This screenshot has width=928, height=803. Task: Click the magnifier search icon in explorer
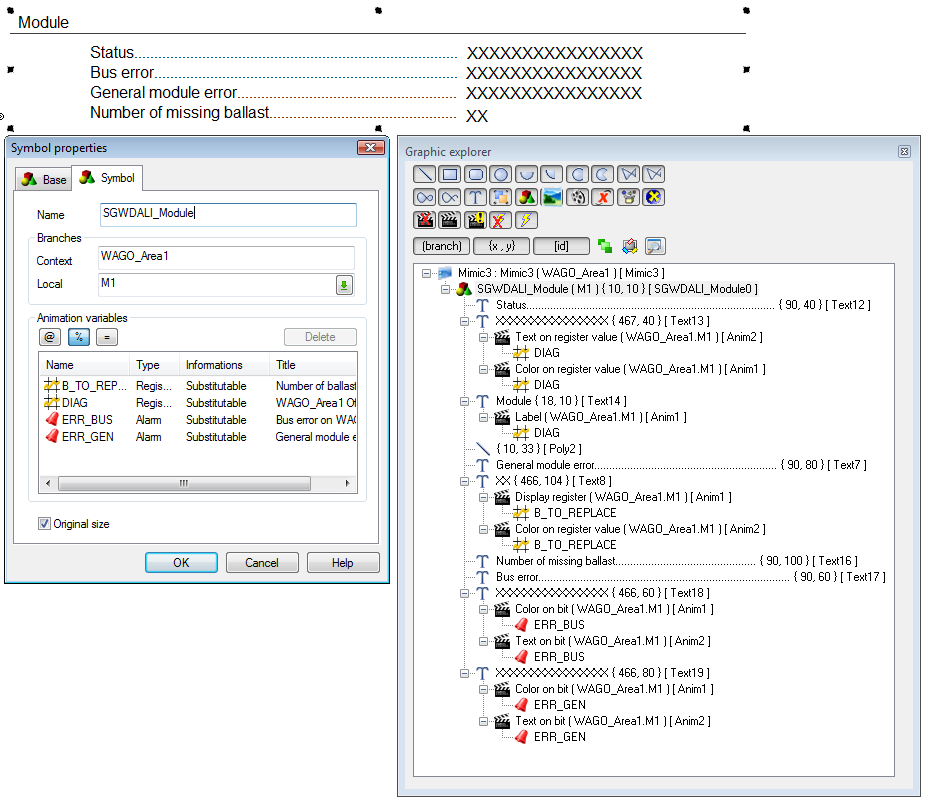pyautogui.click(x=655, y=246)
